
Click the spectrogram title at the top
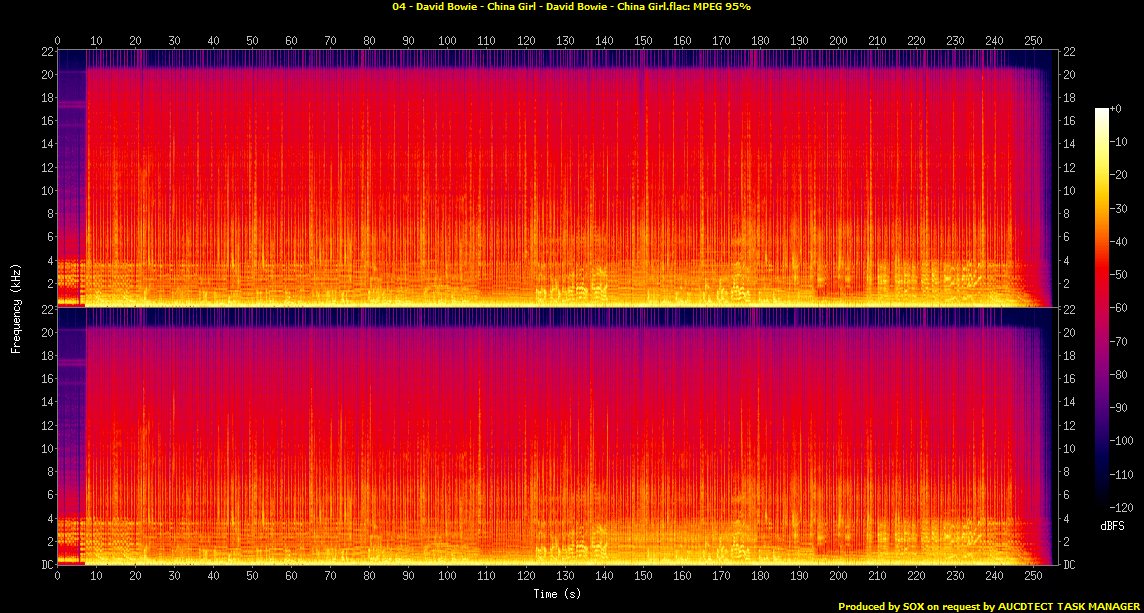[x=571, y=7]
